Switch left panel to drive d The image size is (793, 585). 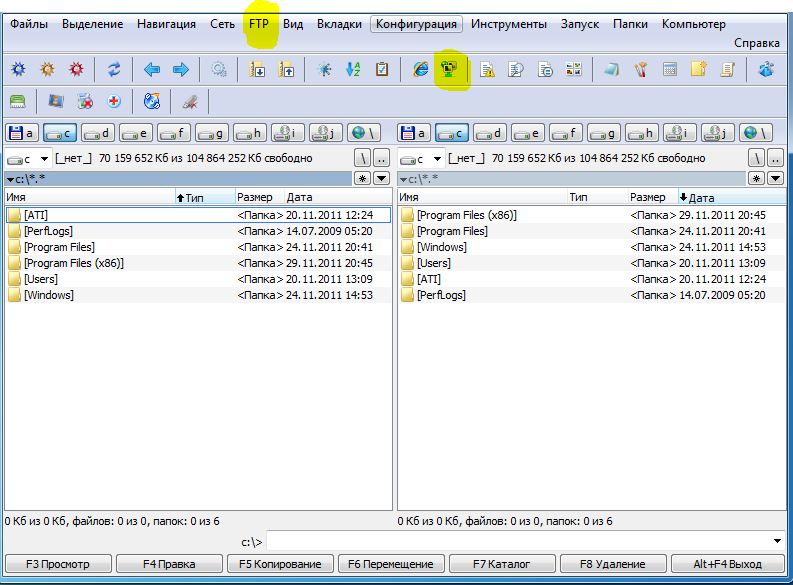97,133
